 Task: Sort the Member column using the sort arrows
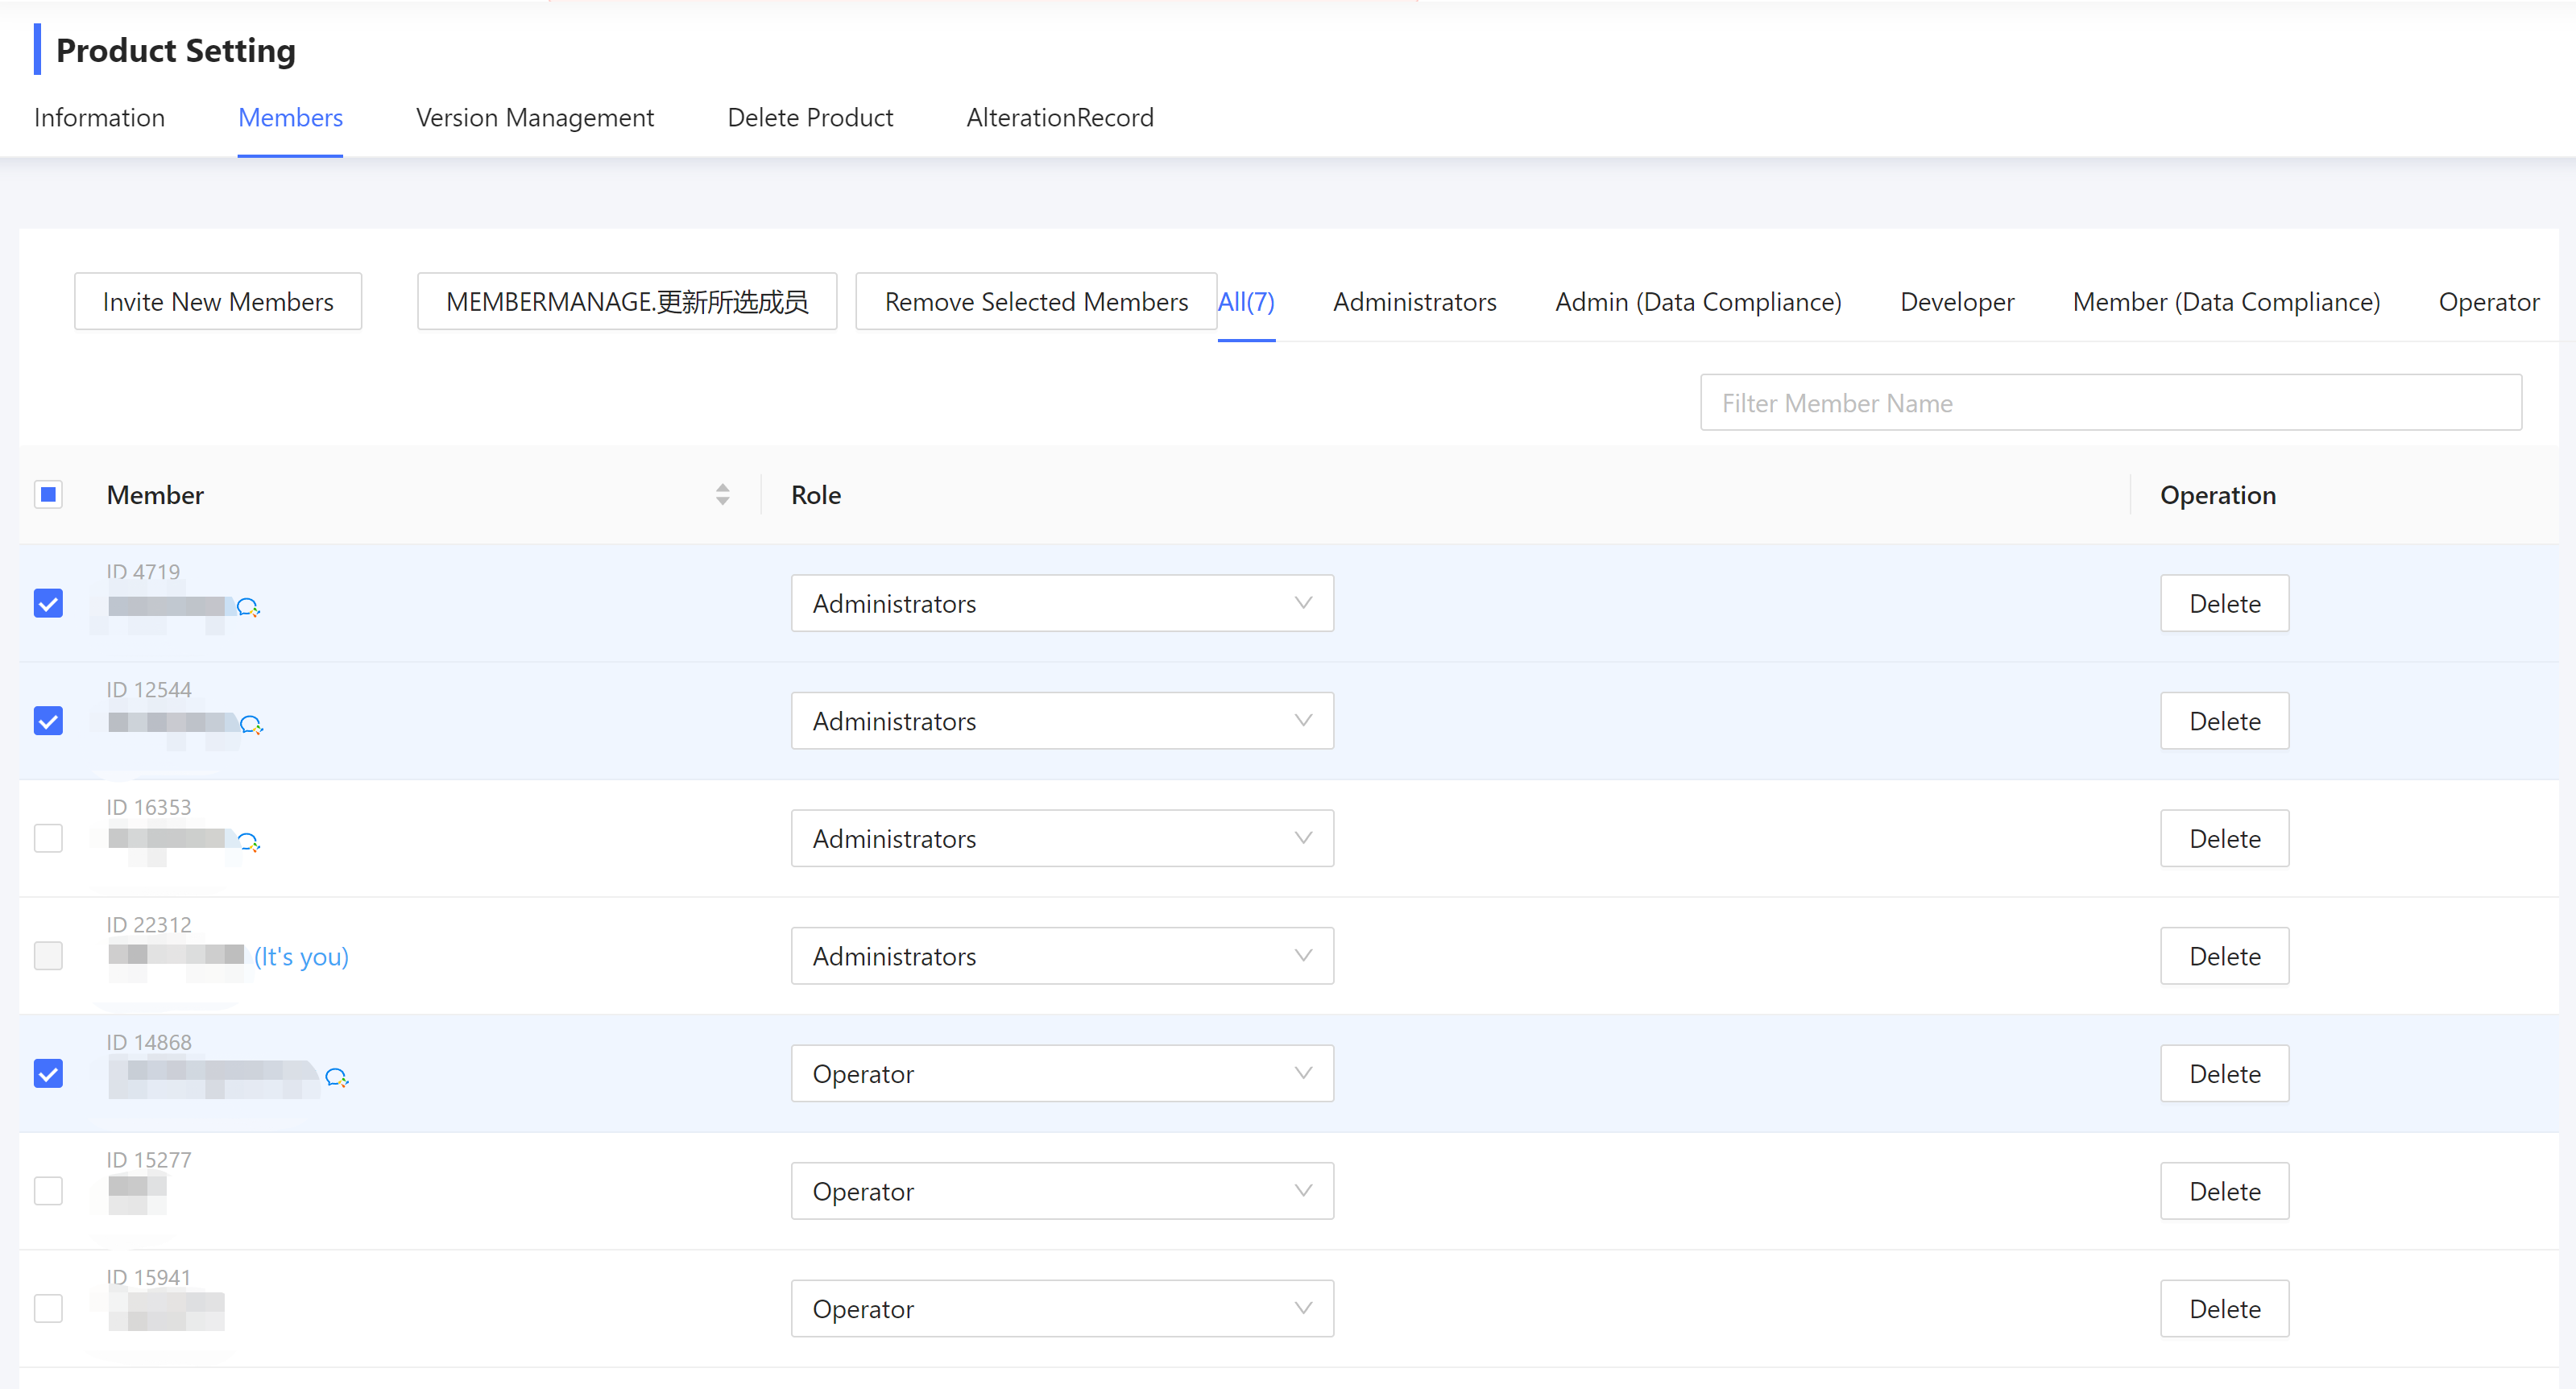722,495
